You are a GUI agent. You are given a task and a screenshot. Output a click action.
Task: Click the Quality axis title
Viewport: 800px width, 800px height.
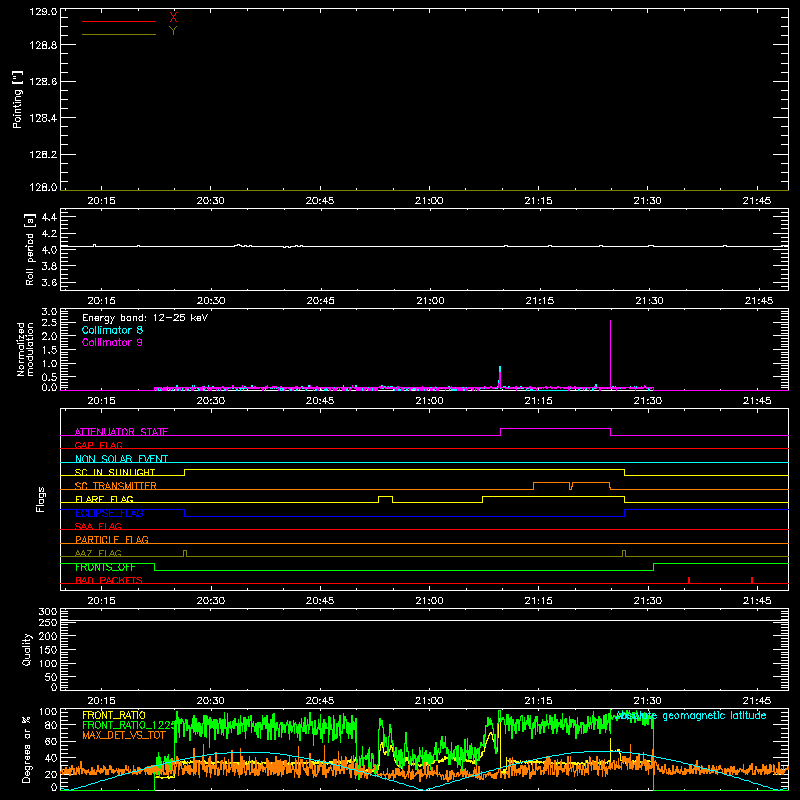[x=27, y=649]
